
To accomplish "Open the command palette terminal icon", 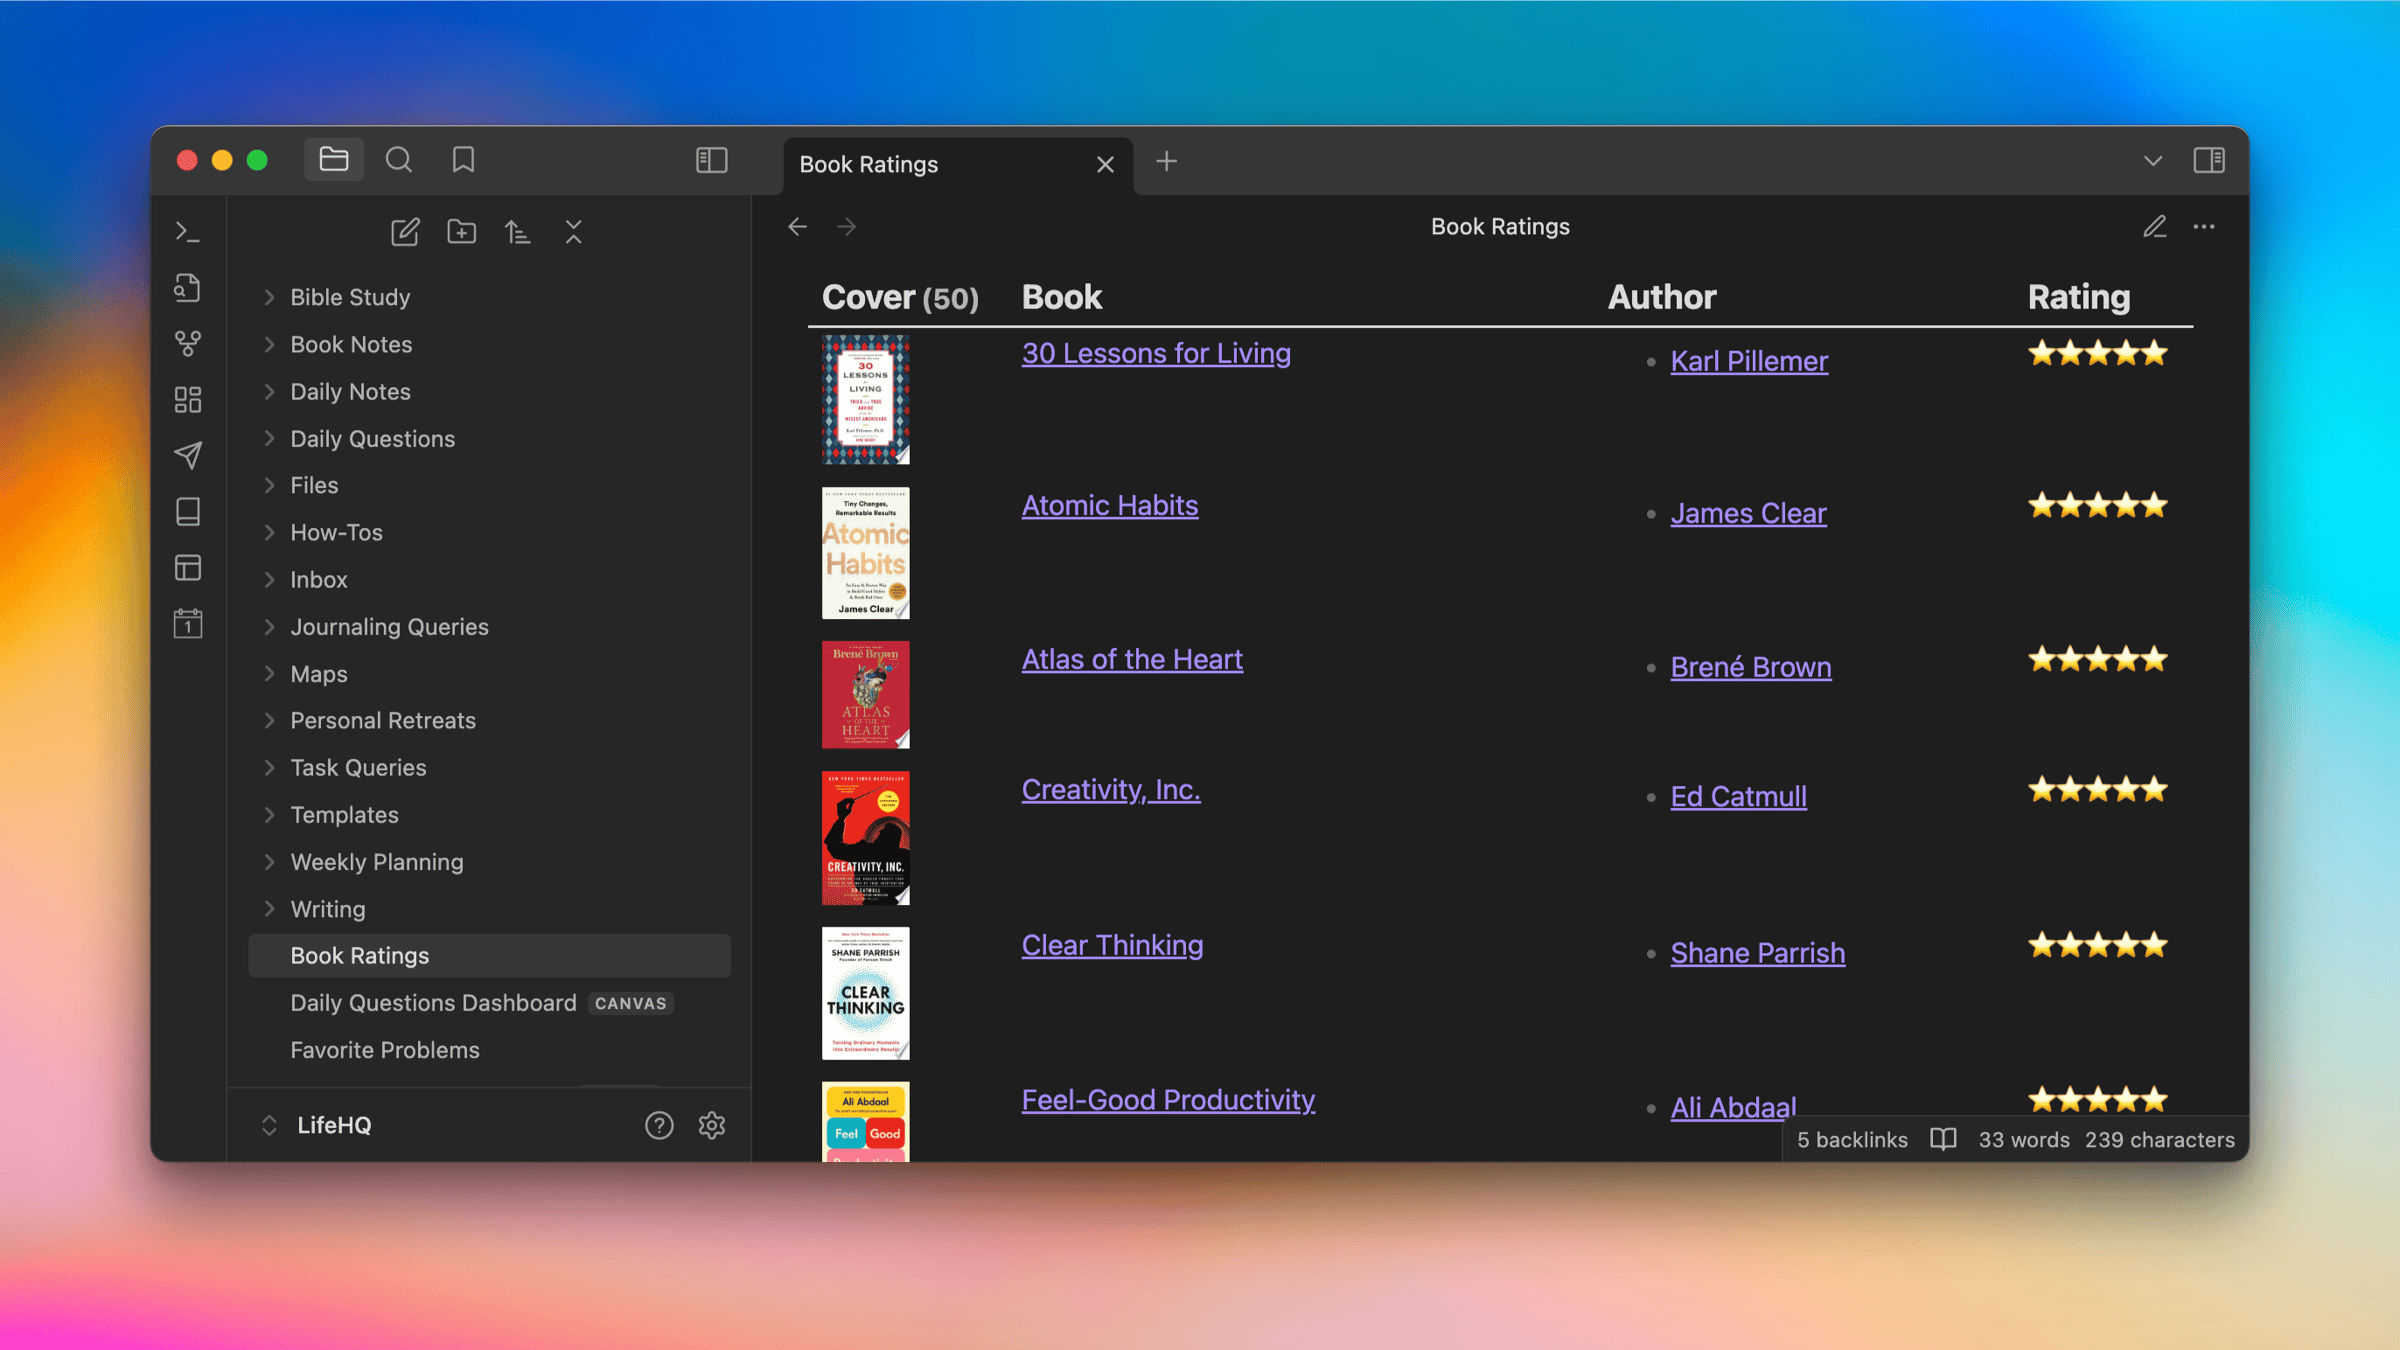I will tap(188, 232).
